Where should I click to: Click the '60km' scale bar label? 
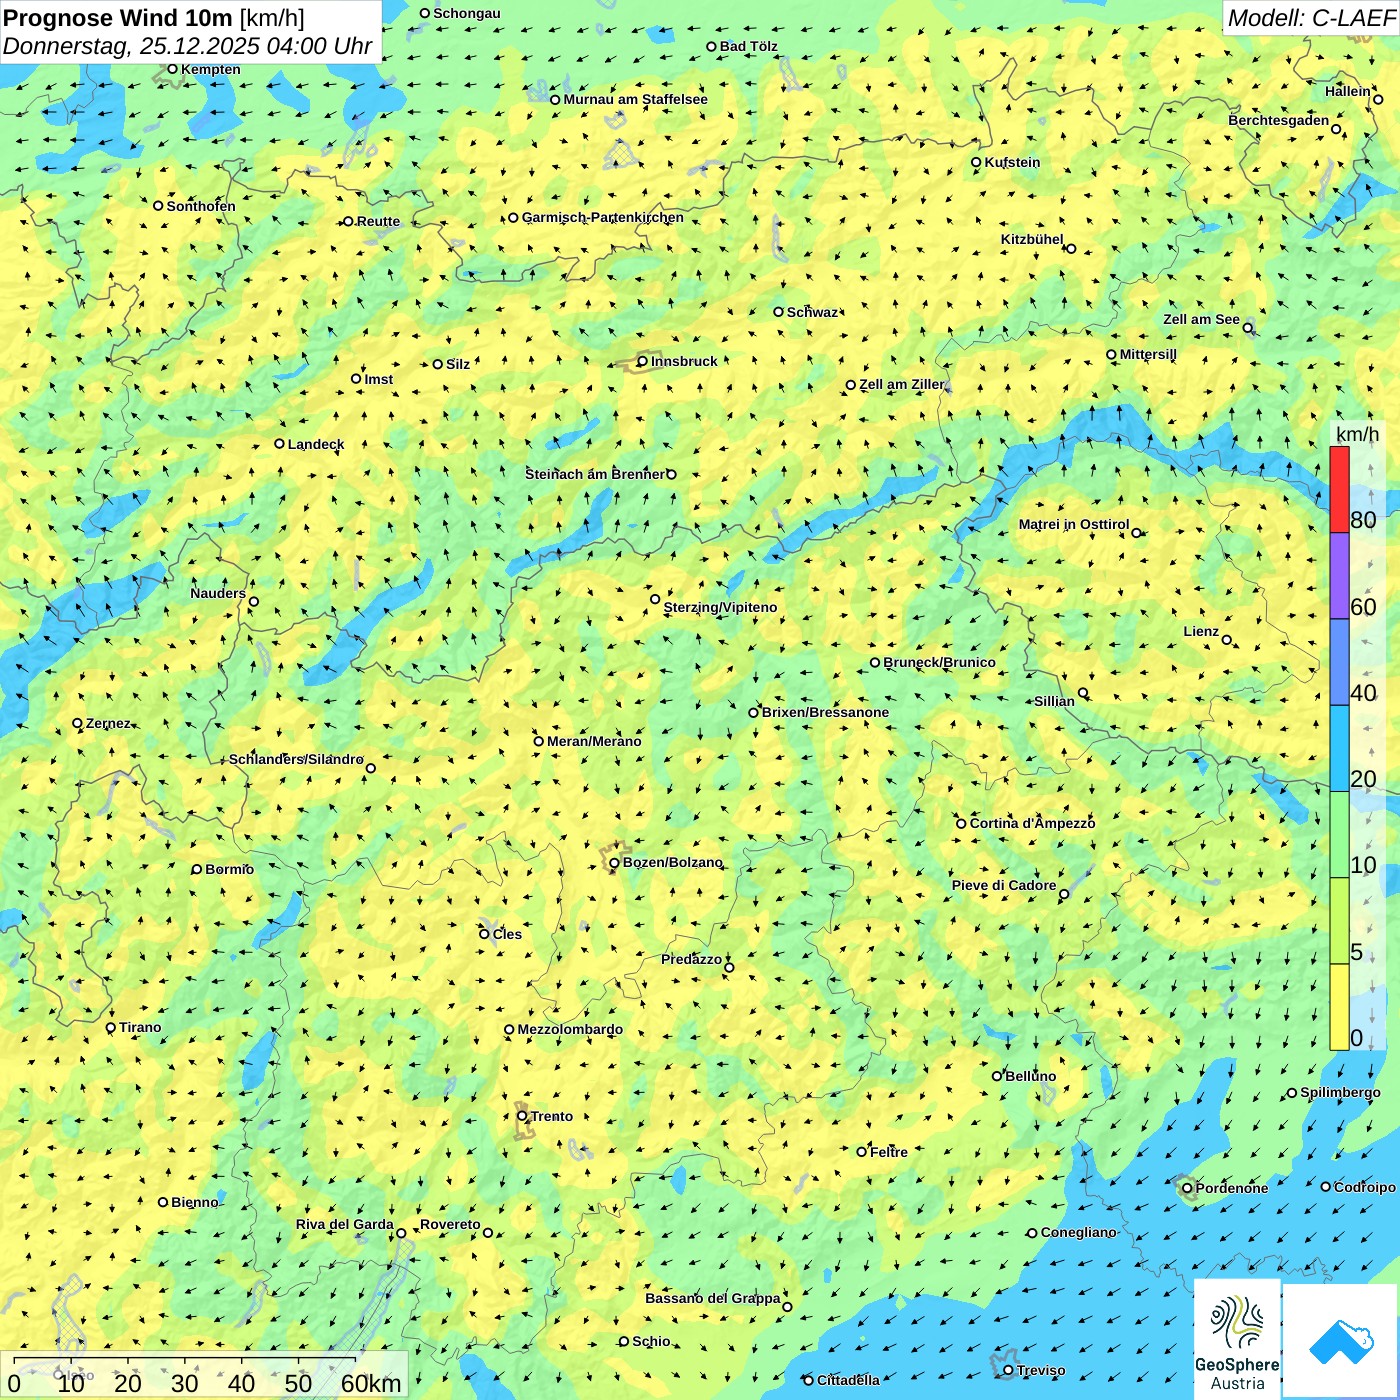pos(371,1384)
